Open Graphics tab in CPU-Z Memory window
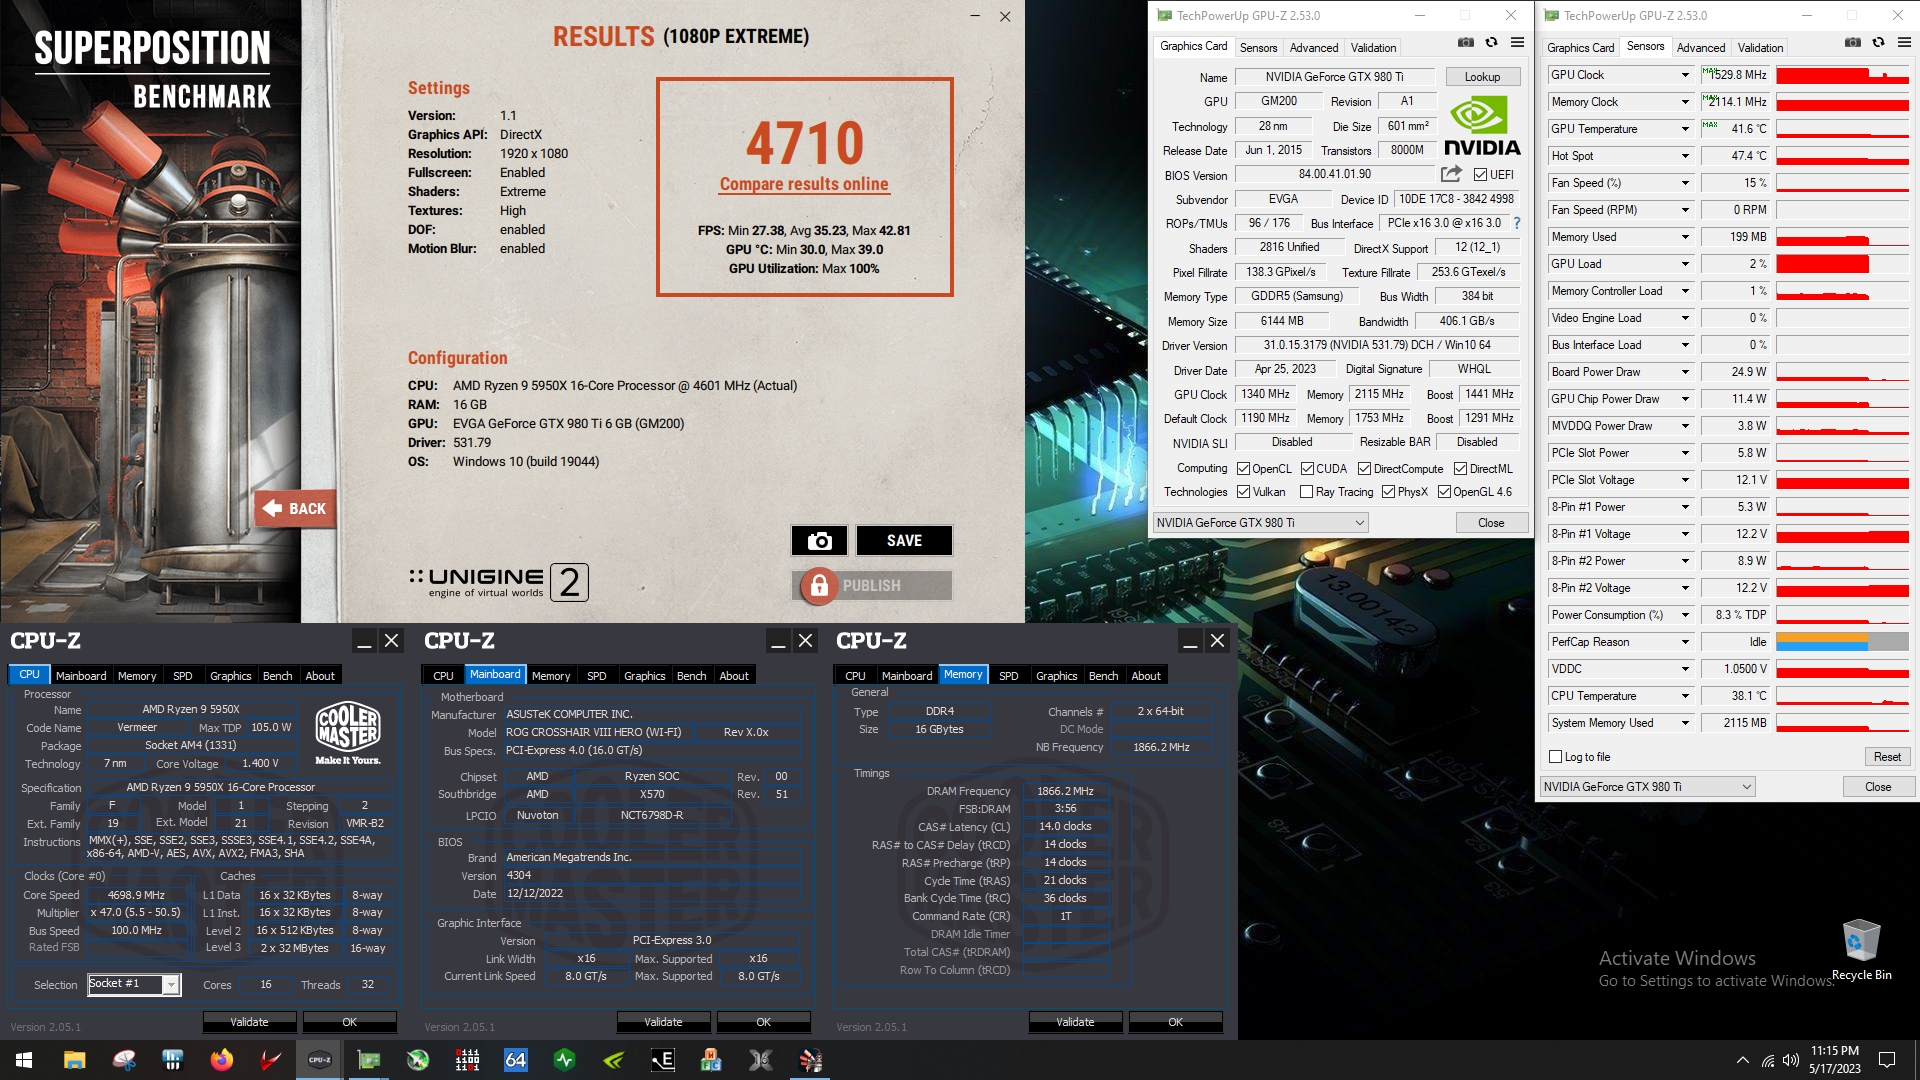Viewport: 1920px width, 1080px height. tap(1057, 676)
